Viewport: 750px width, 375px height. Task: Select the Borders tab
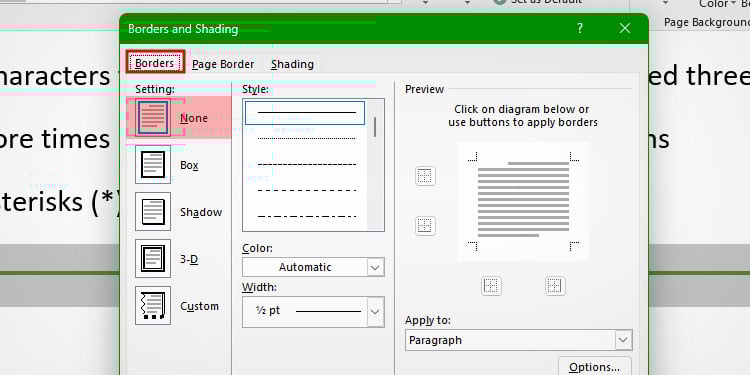pyautogui.click(x=155, y=63)
